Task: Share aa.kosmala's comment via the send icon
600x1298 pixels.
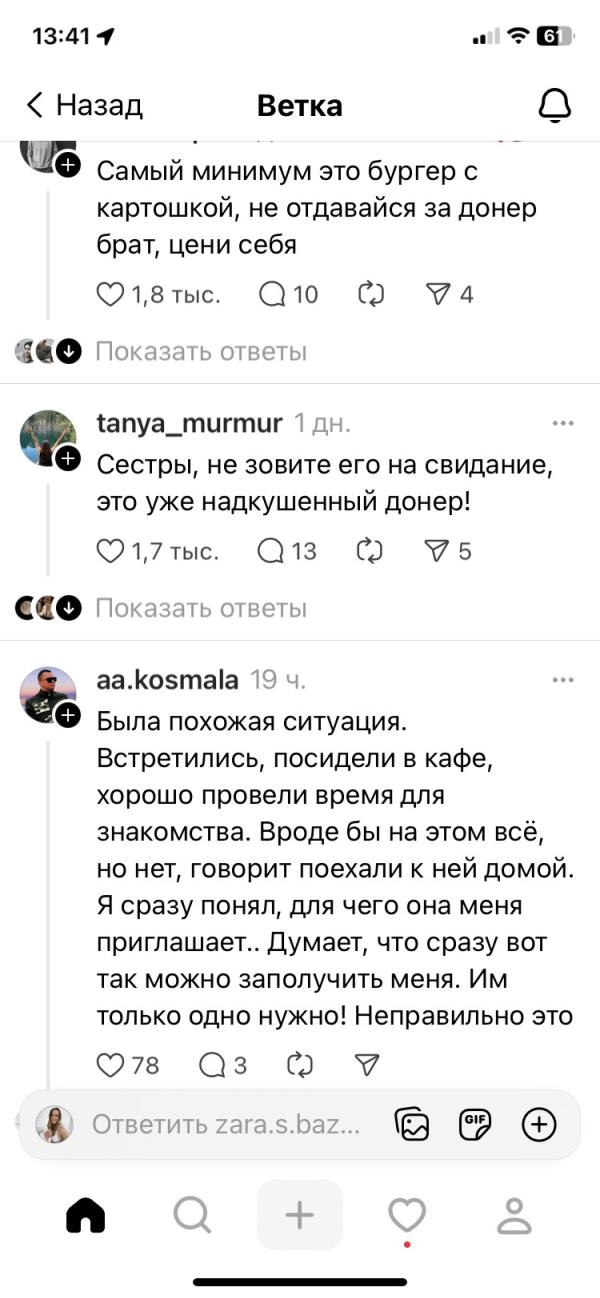Action: click(369, 1065)
